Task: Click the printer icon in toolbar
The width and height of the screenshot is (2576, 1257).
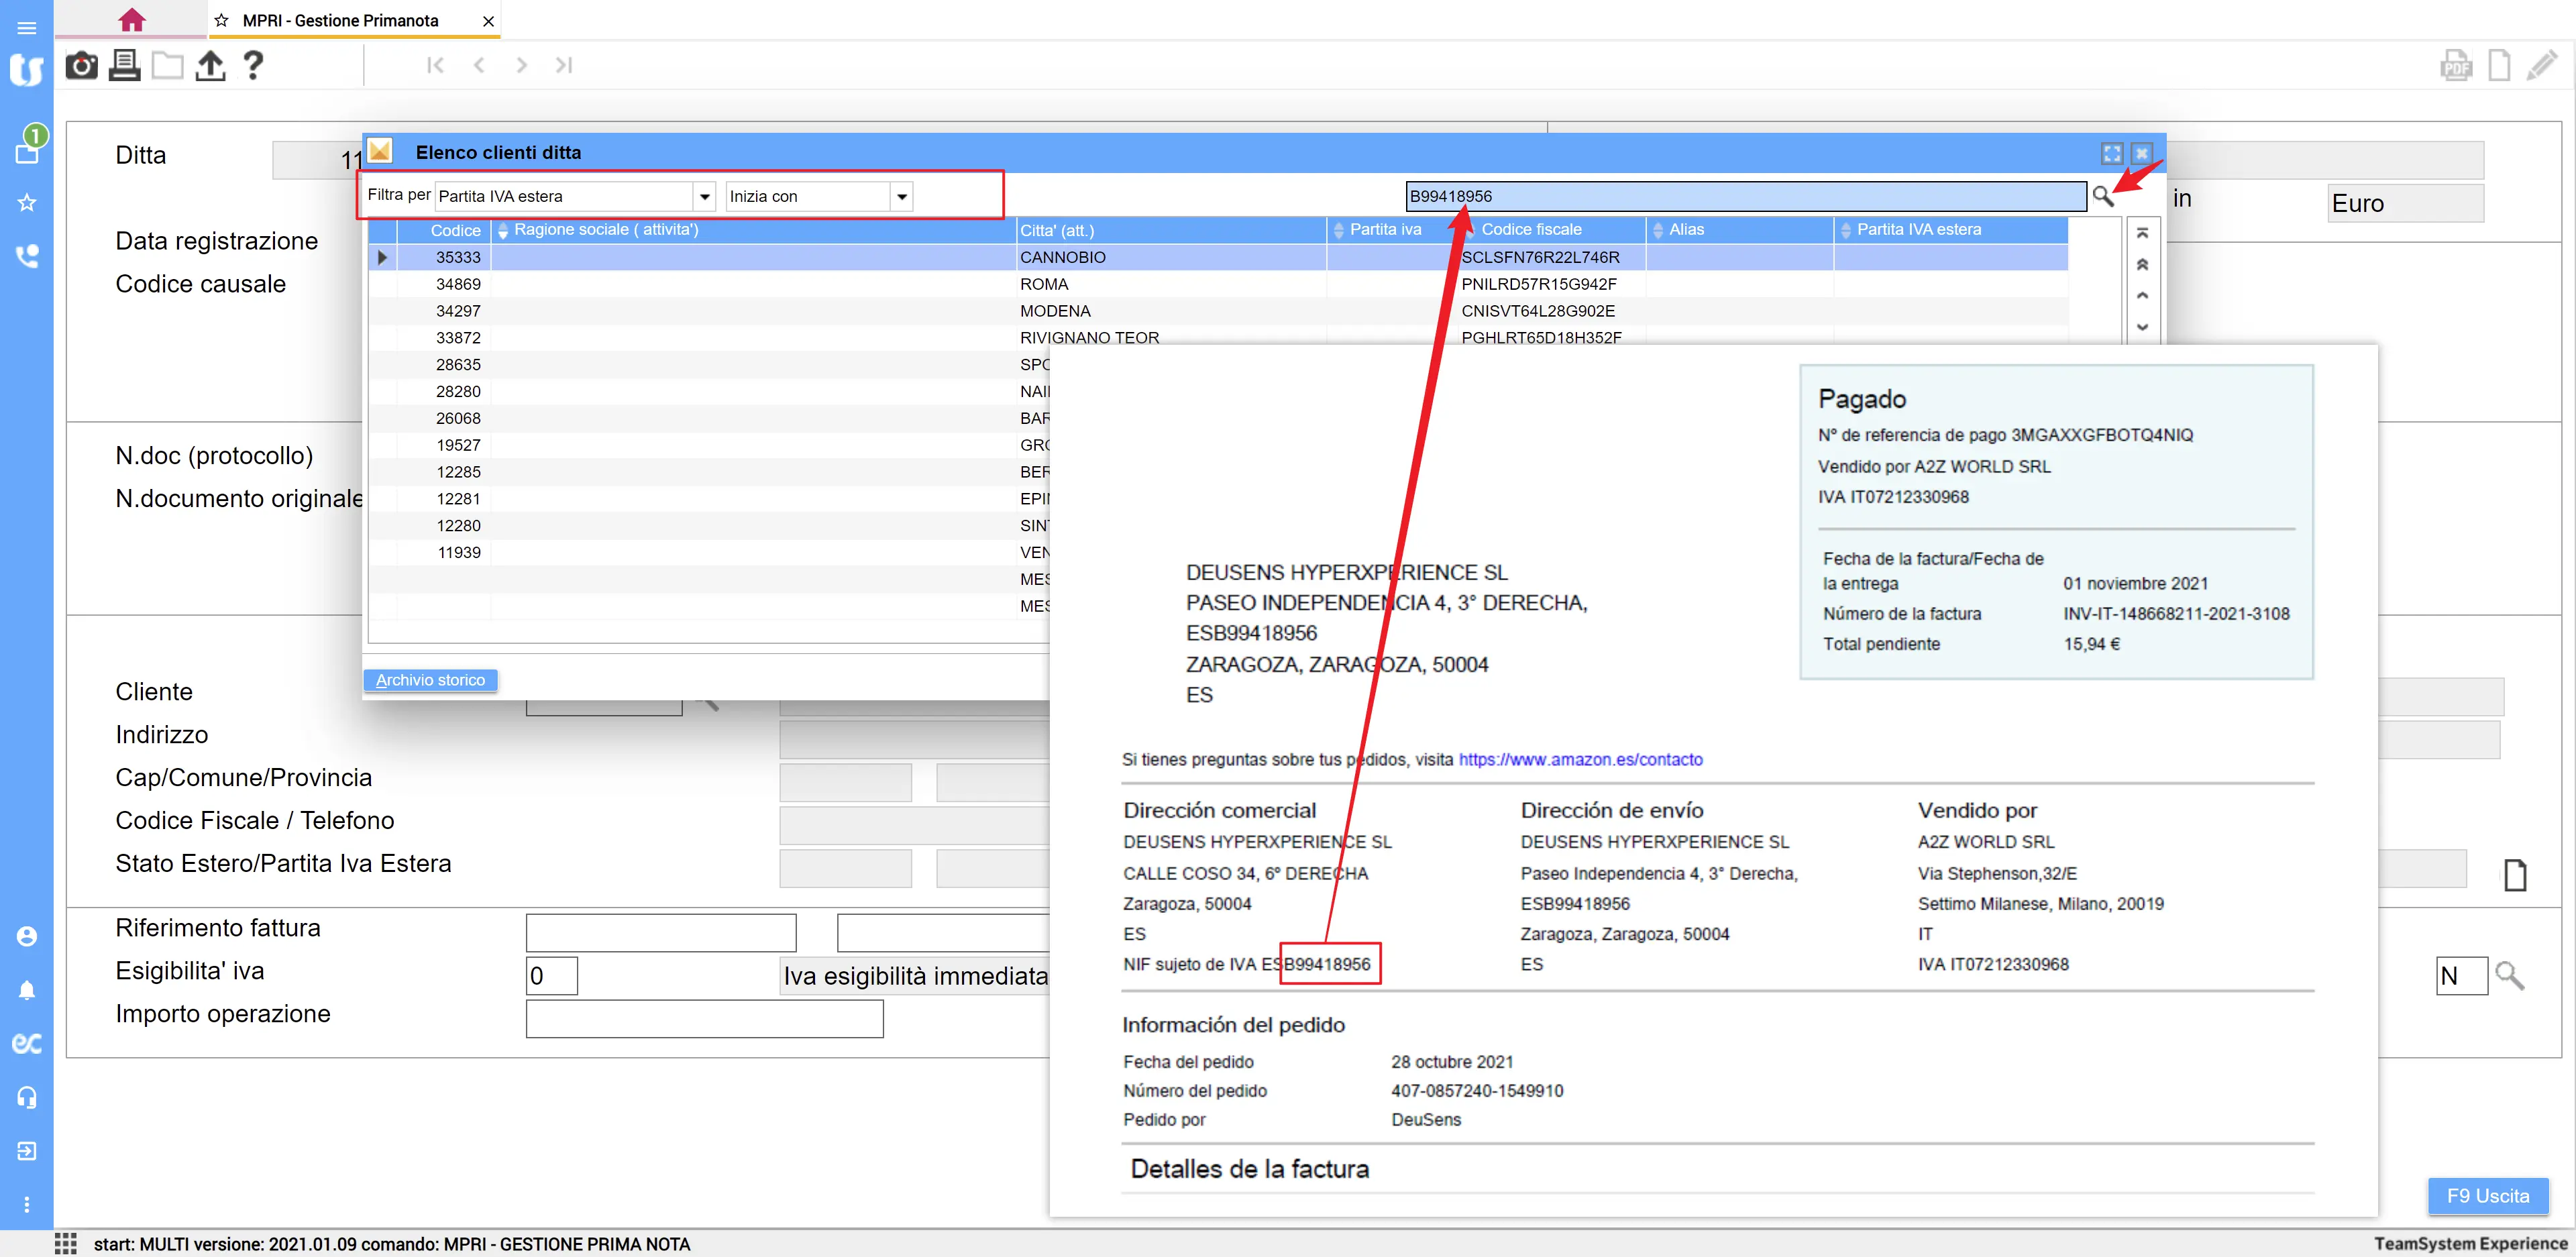Action: (124, 66)
